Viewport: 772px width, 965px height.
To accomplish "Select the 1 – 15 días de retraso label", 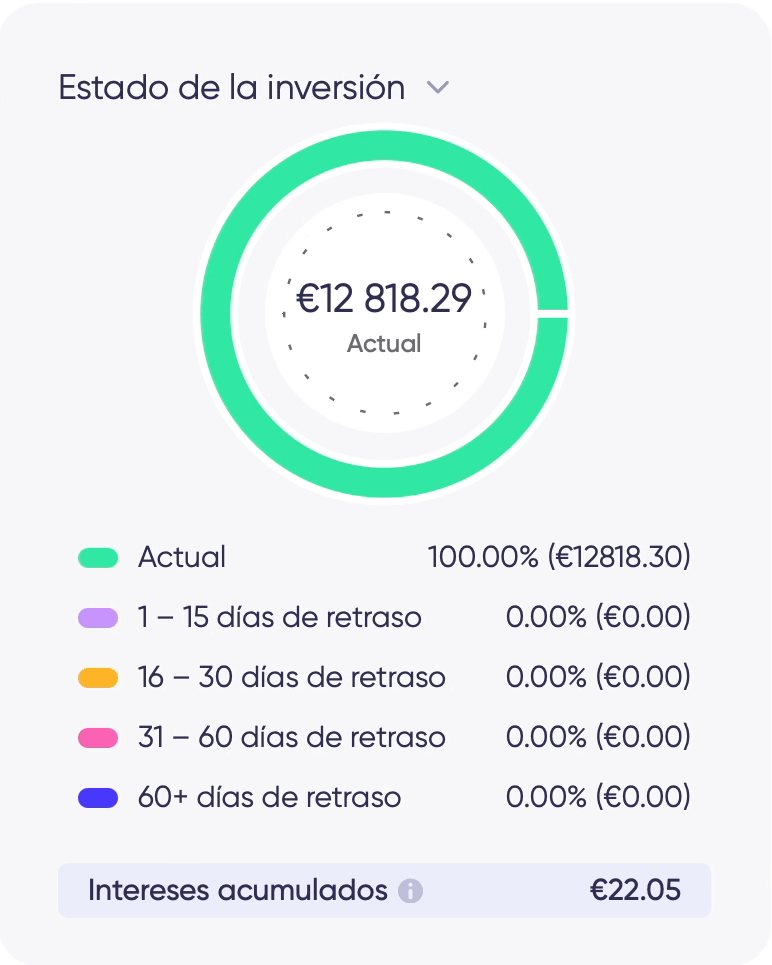I will [279, 617].
